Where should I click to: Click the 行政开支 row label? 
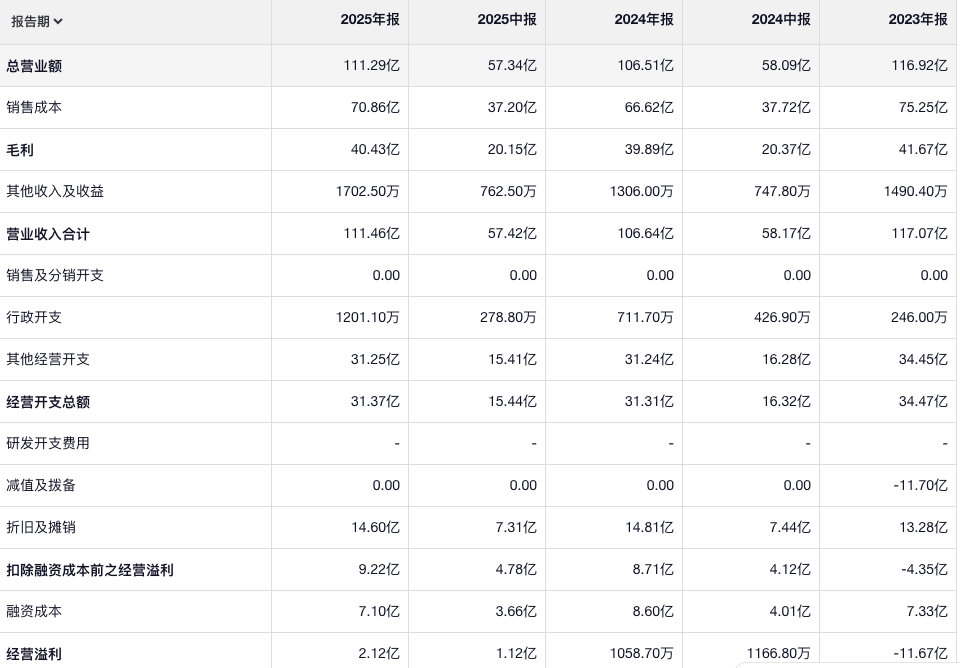pos(34,317)
